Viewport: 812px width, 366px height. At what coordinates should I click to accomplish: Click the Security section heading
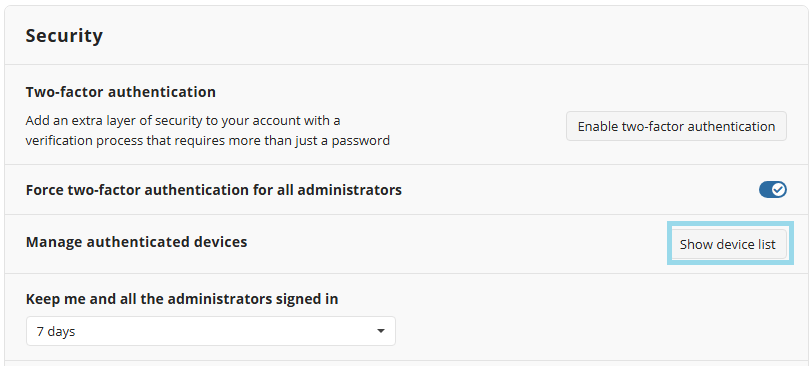coord(64,36)
